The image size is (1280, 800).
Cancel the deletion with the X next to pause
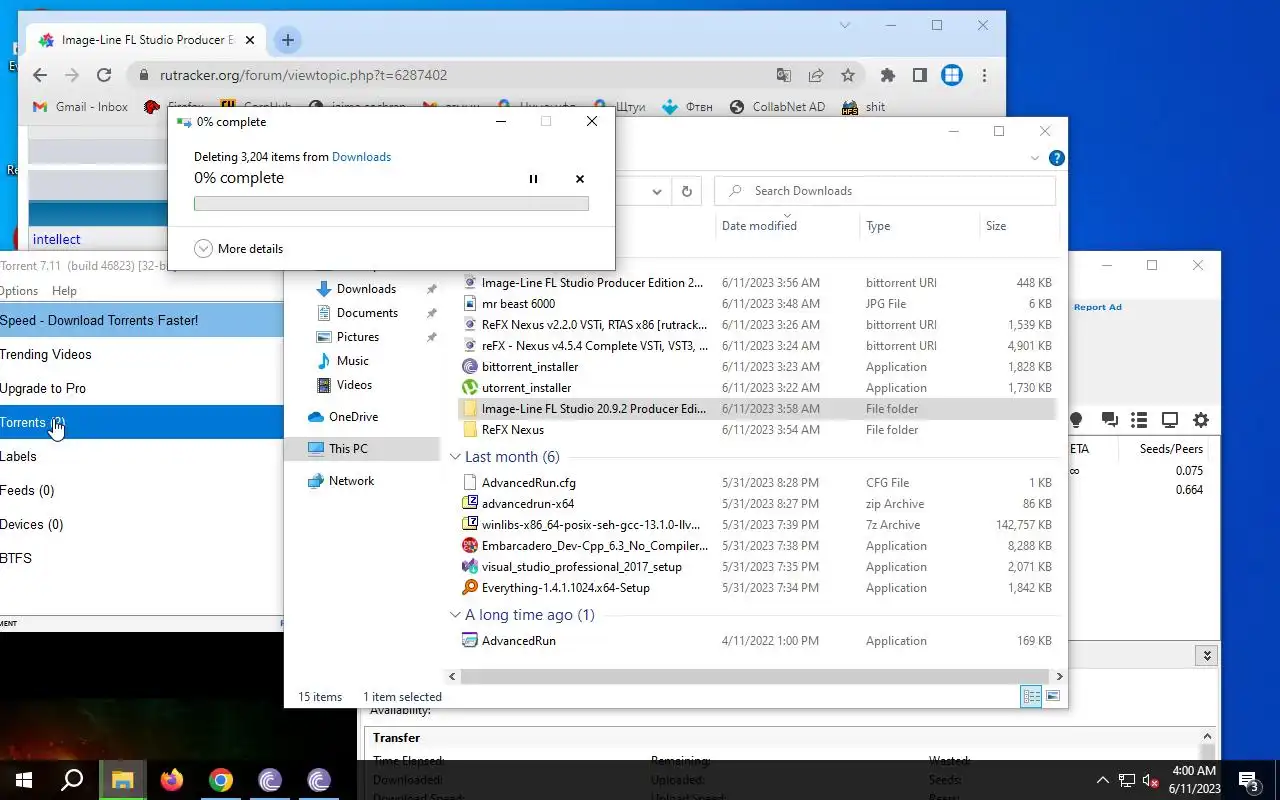pos(580,179)
